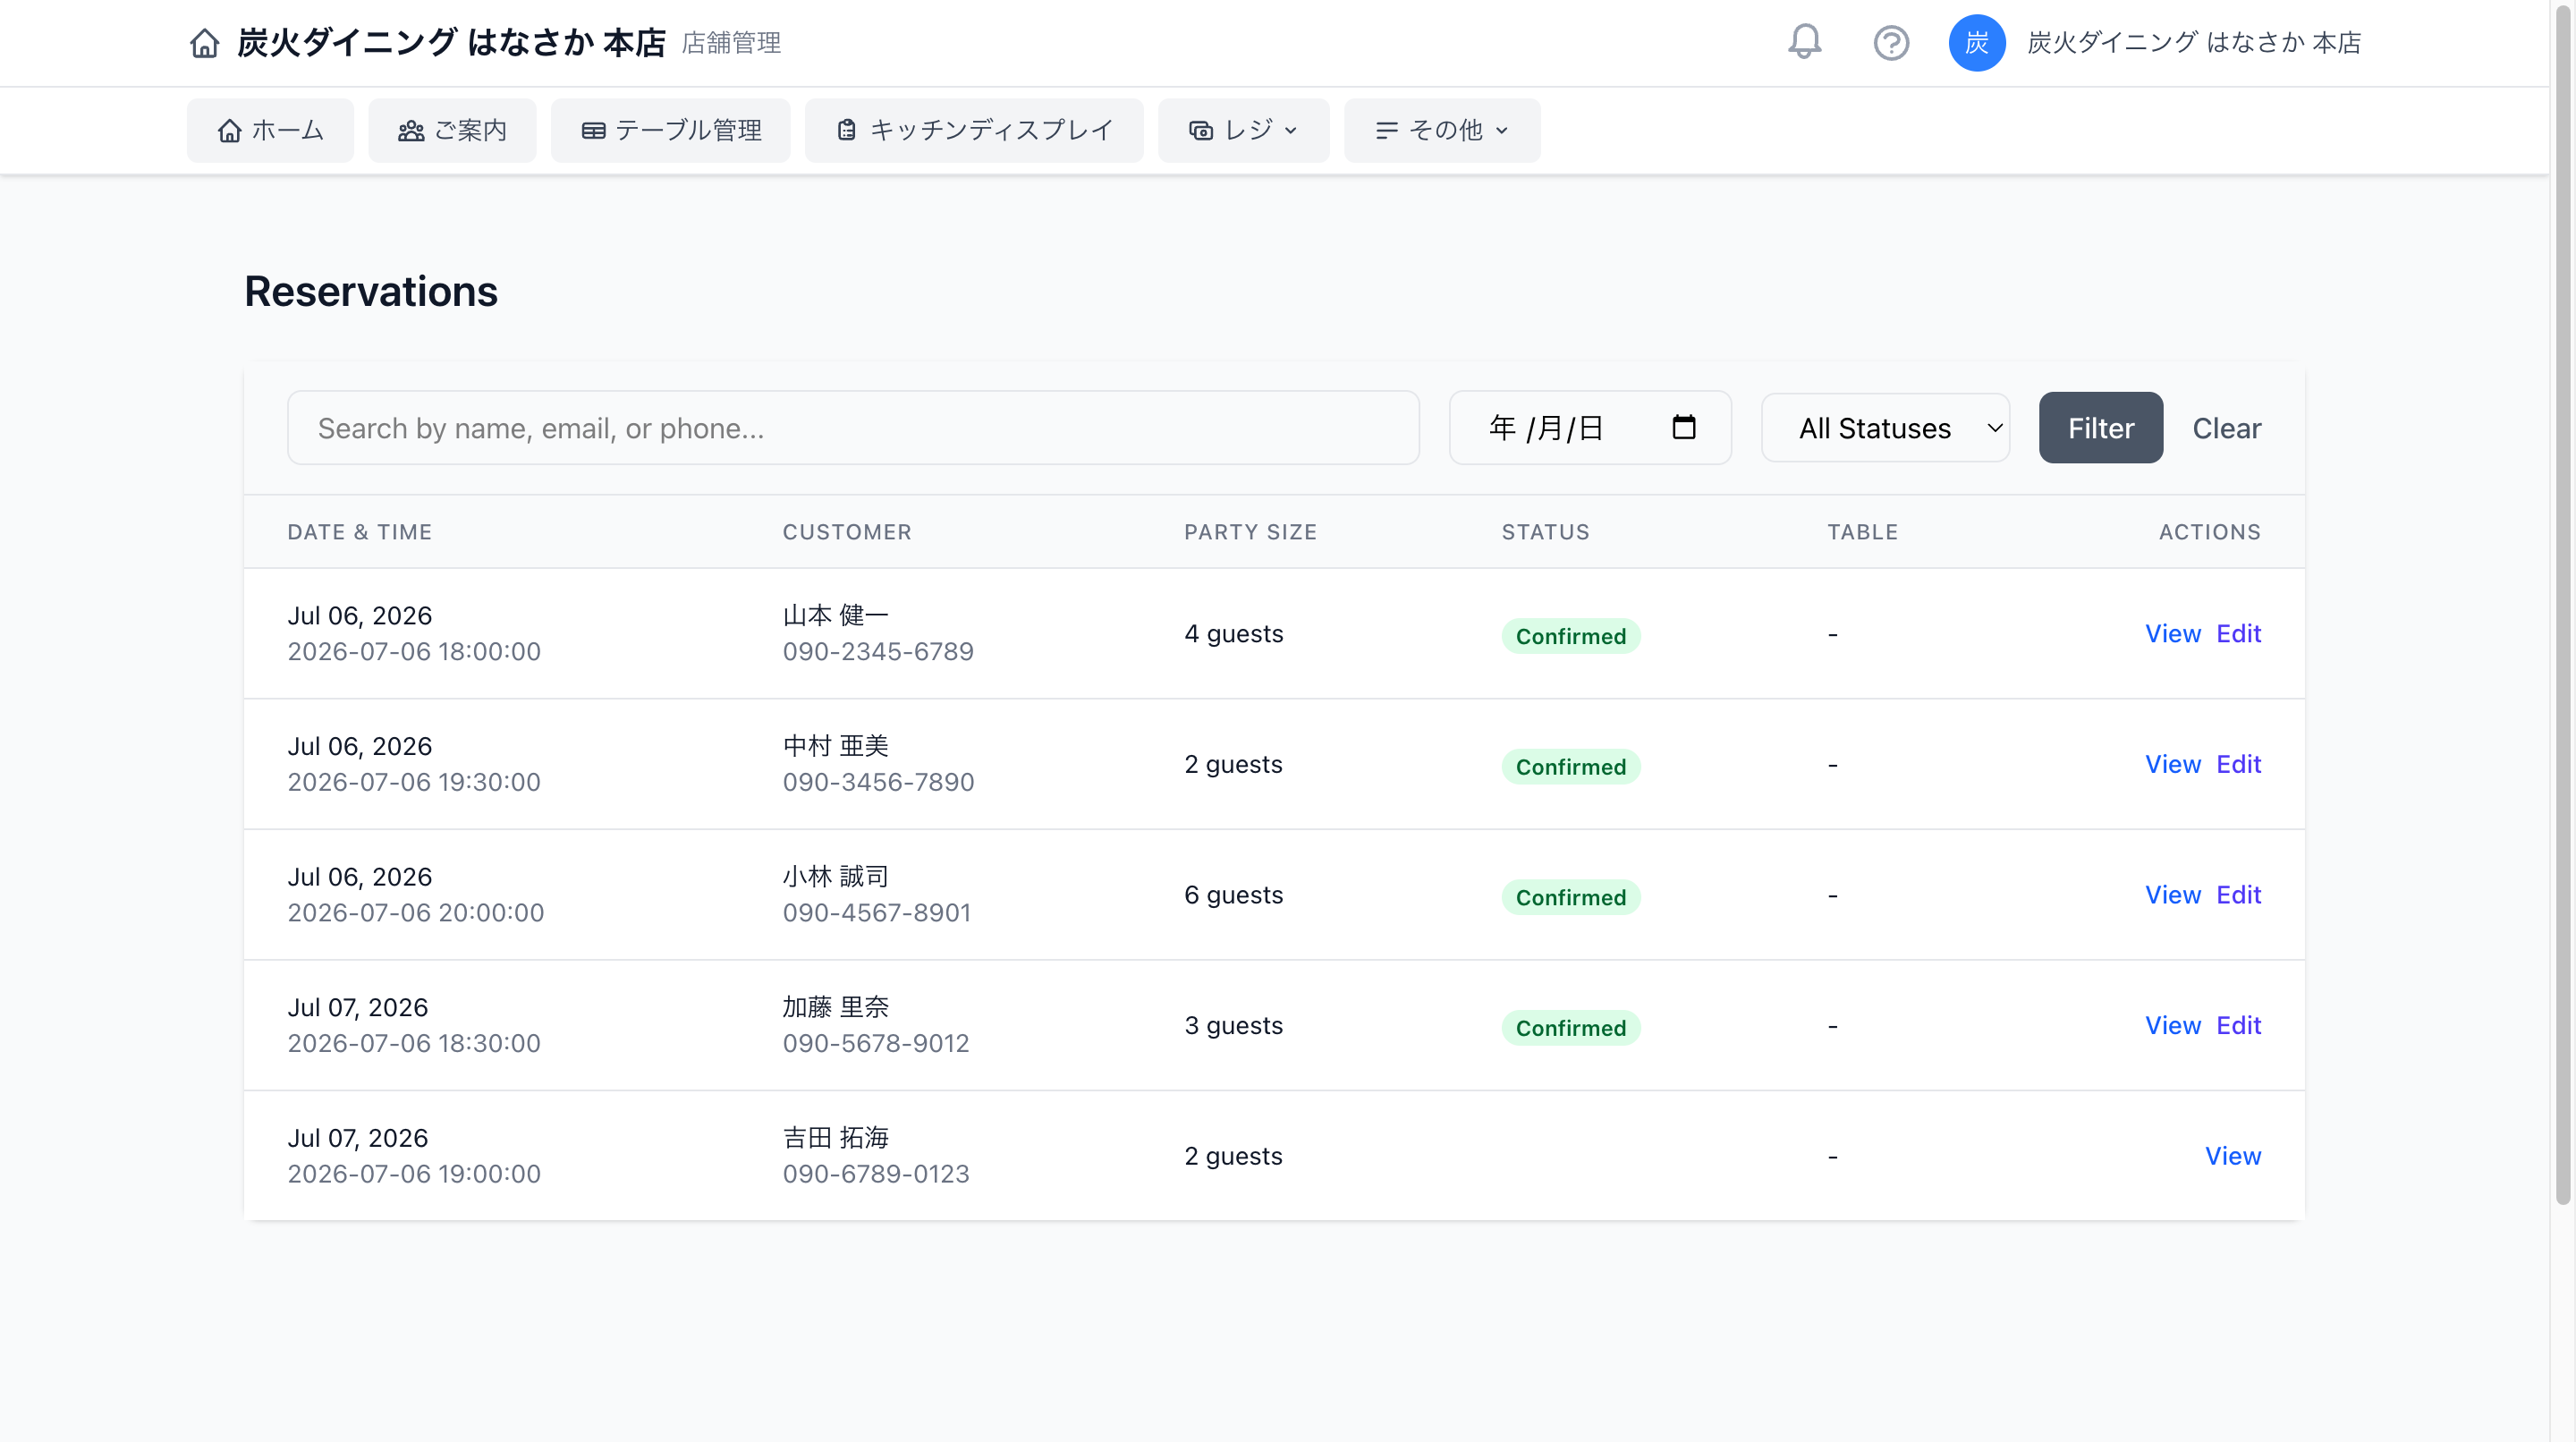Click the Reservations page heading

[371, 291]
